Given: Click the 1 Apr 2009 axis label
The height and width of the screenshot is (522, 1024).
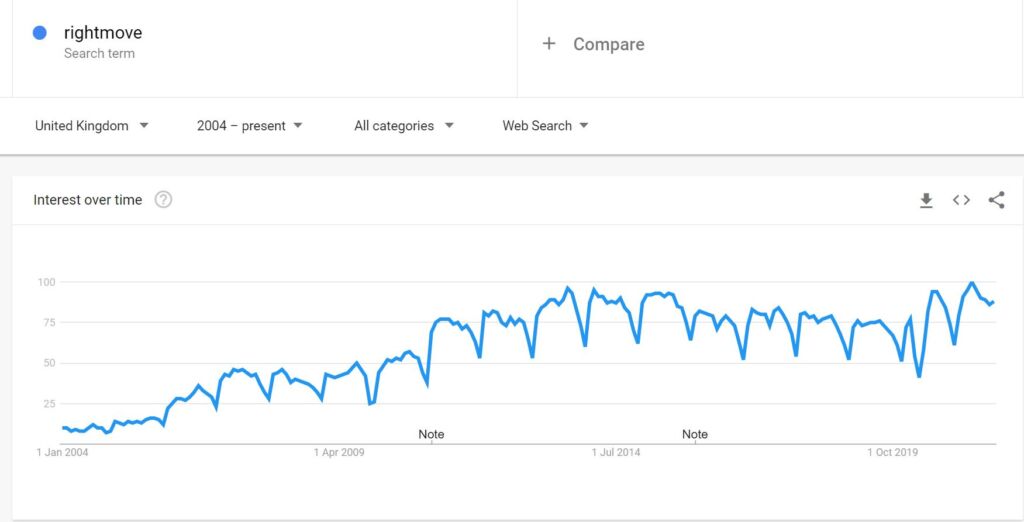Looking at the screenshot, I should (339, 452).
